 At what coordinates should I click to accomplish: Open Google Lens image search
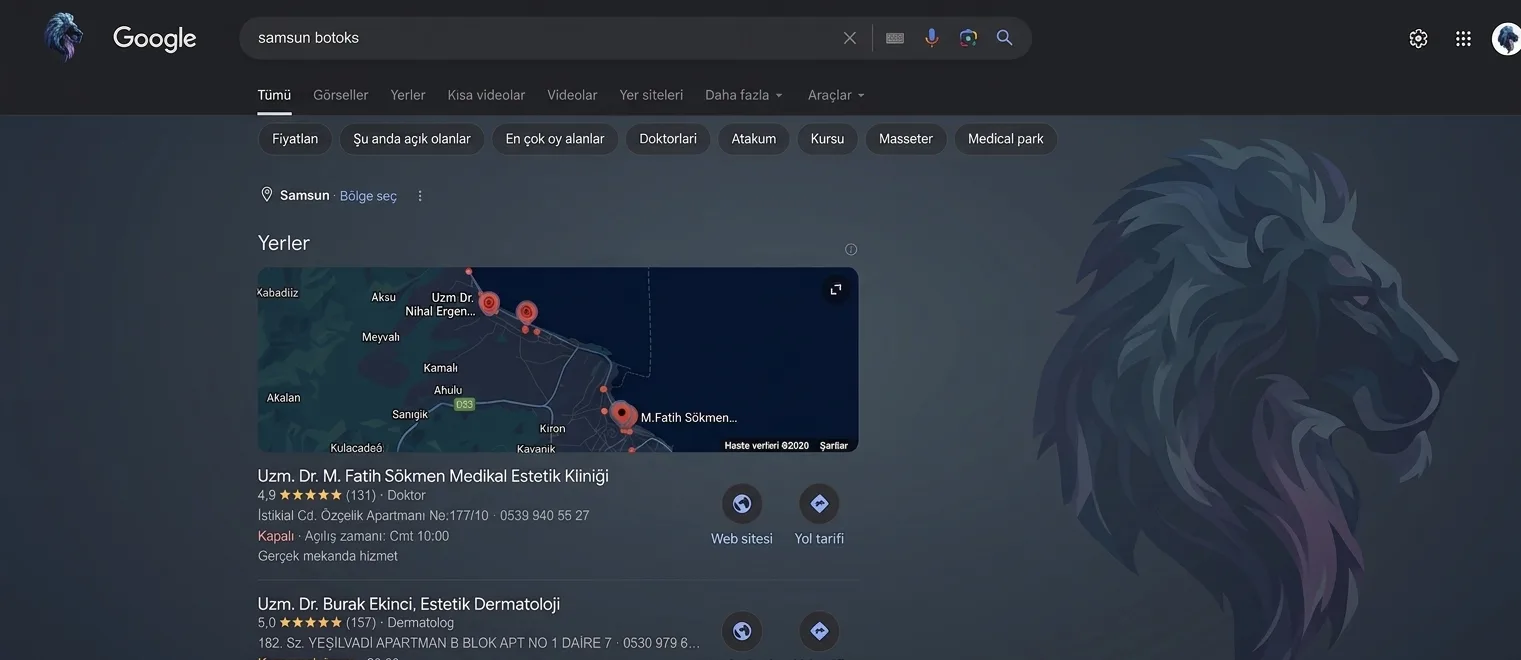pyautogui.click(x=968, y=38)
